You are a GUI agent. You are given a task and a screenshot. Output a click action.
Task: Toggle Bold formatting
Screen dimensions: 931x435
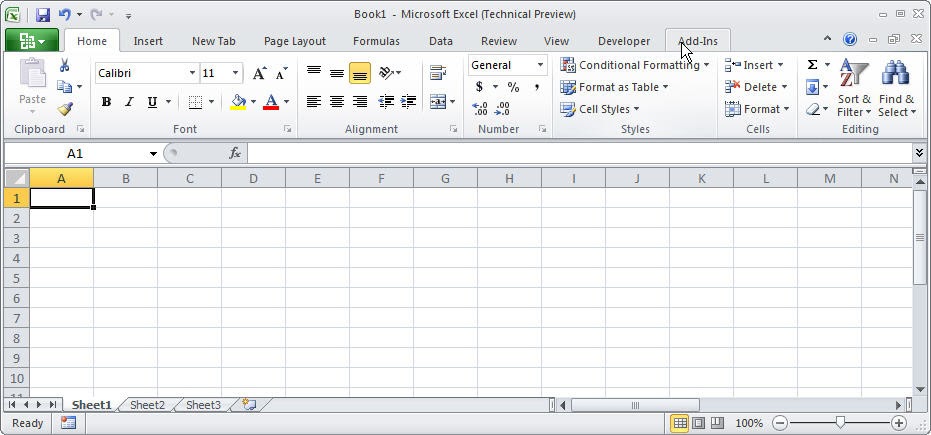click(x=106, y=102)
